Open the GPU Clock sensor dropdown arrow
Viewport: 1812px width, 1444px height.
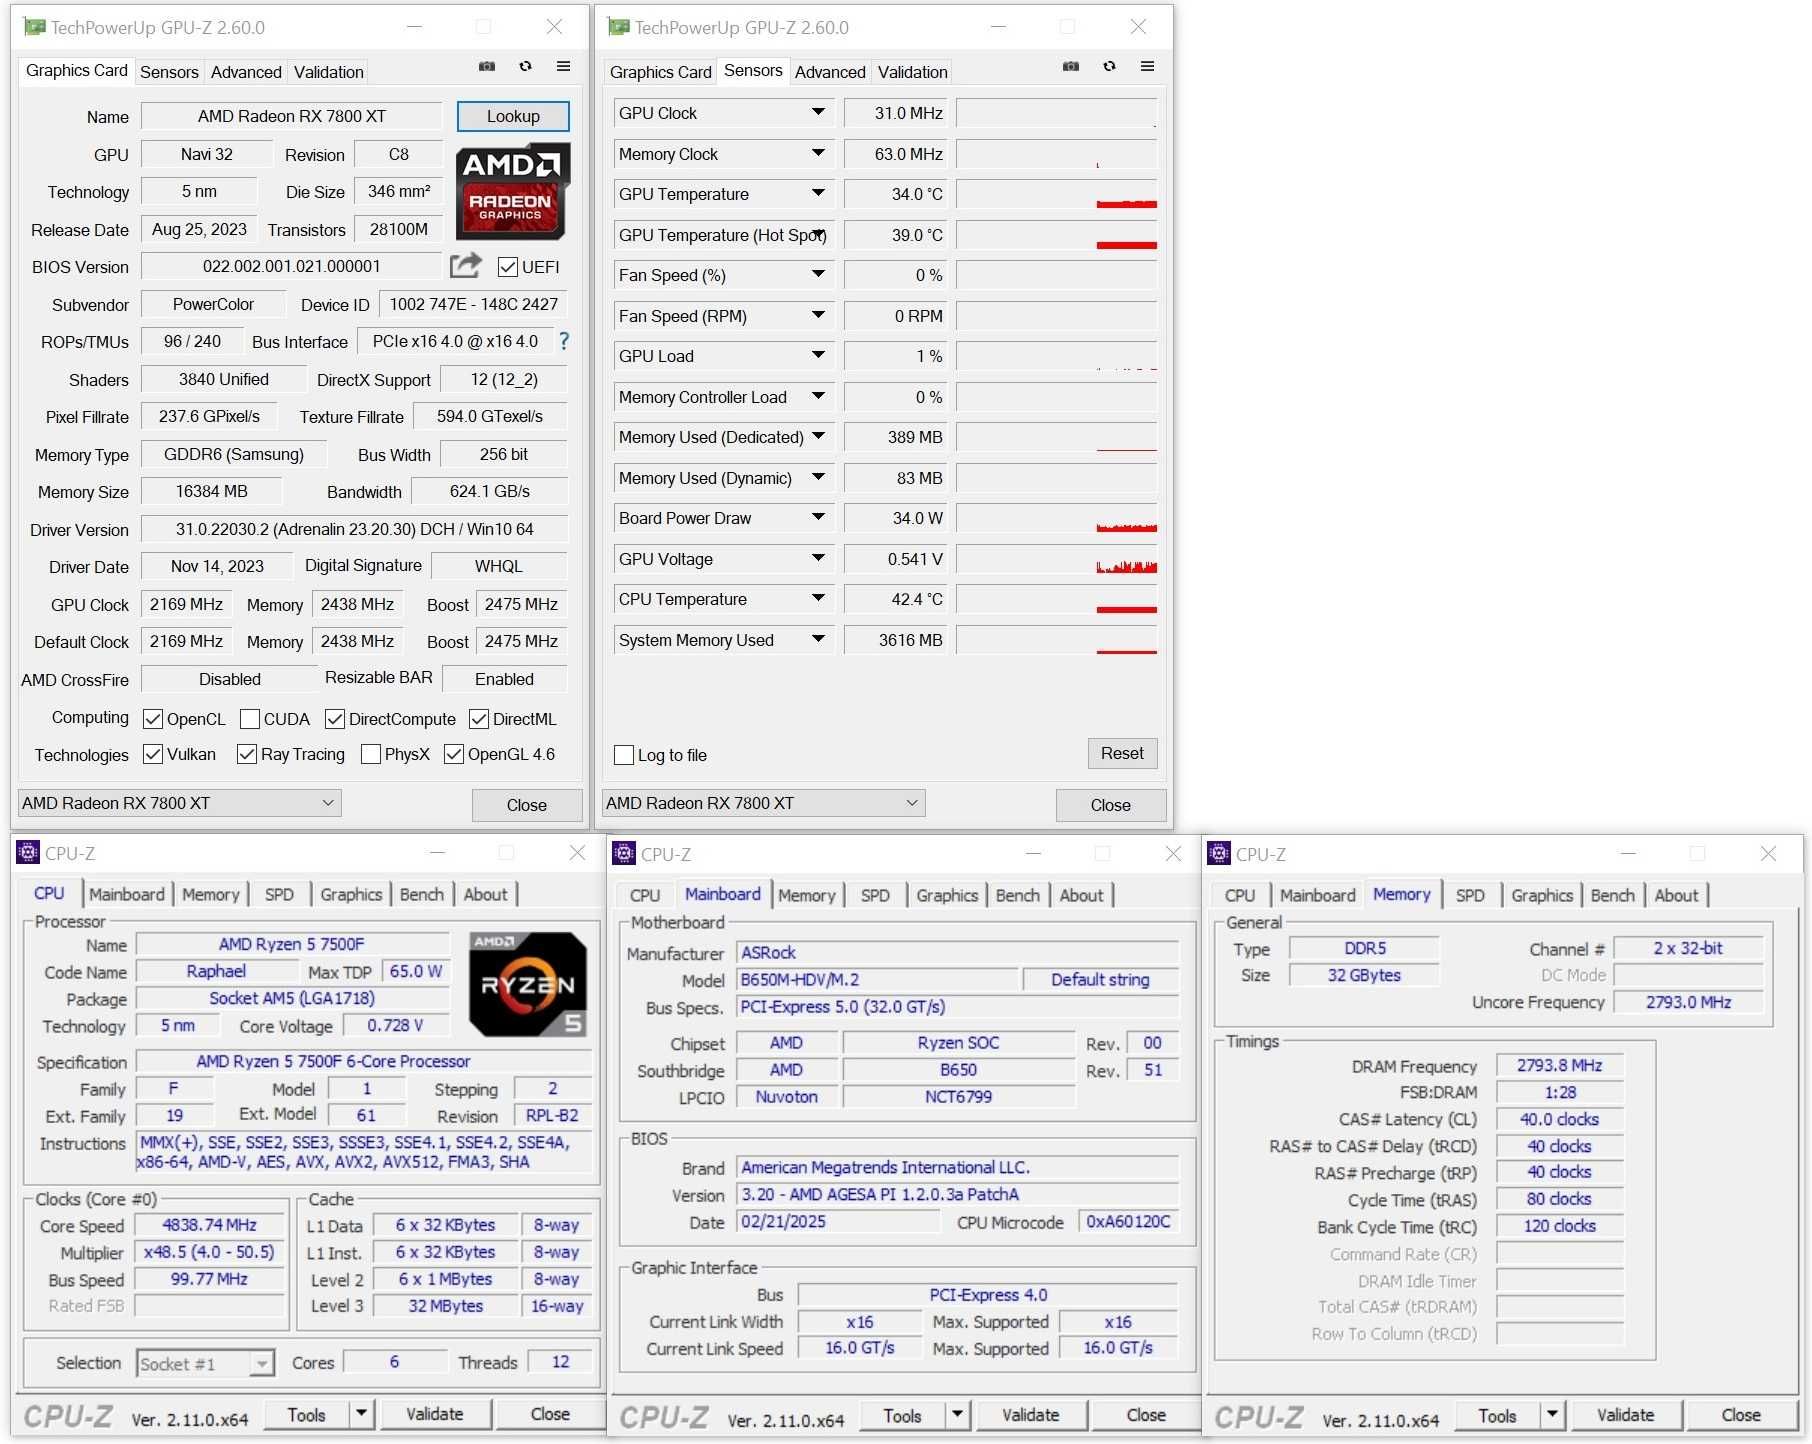click(818, 112)
